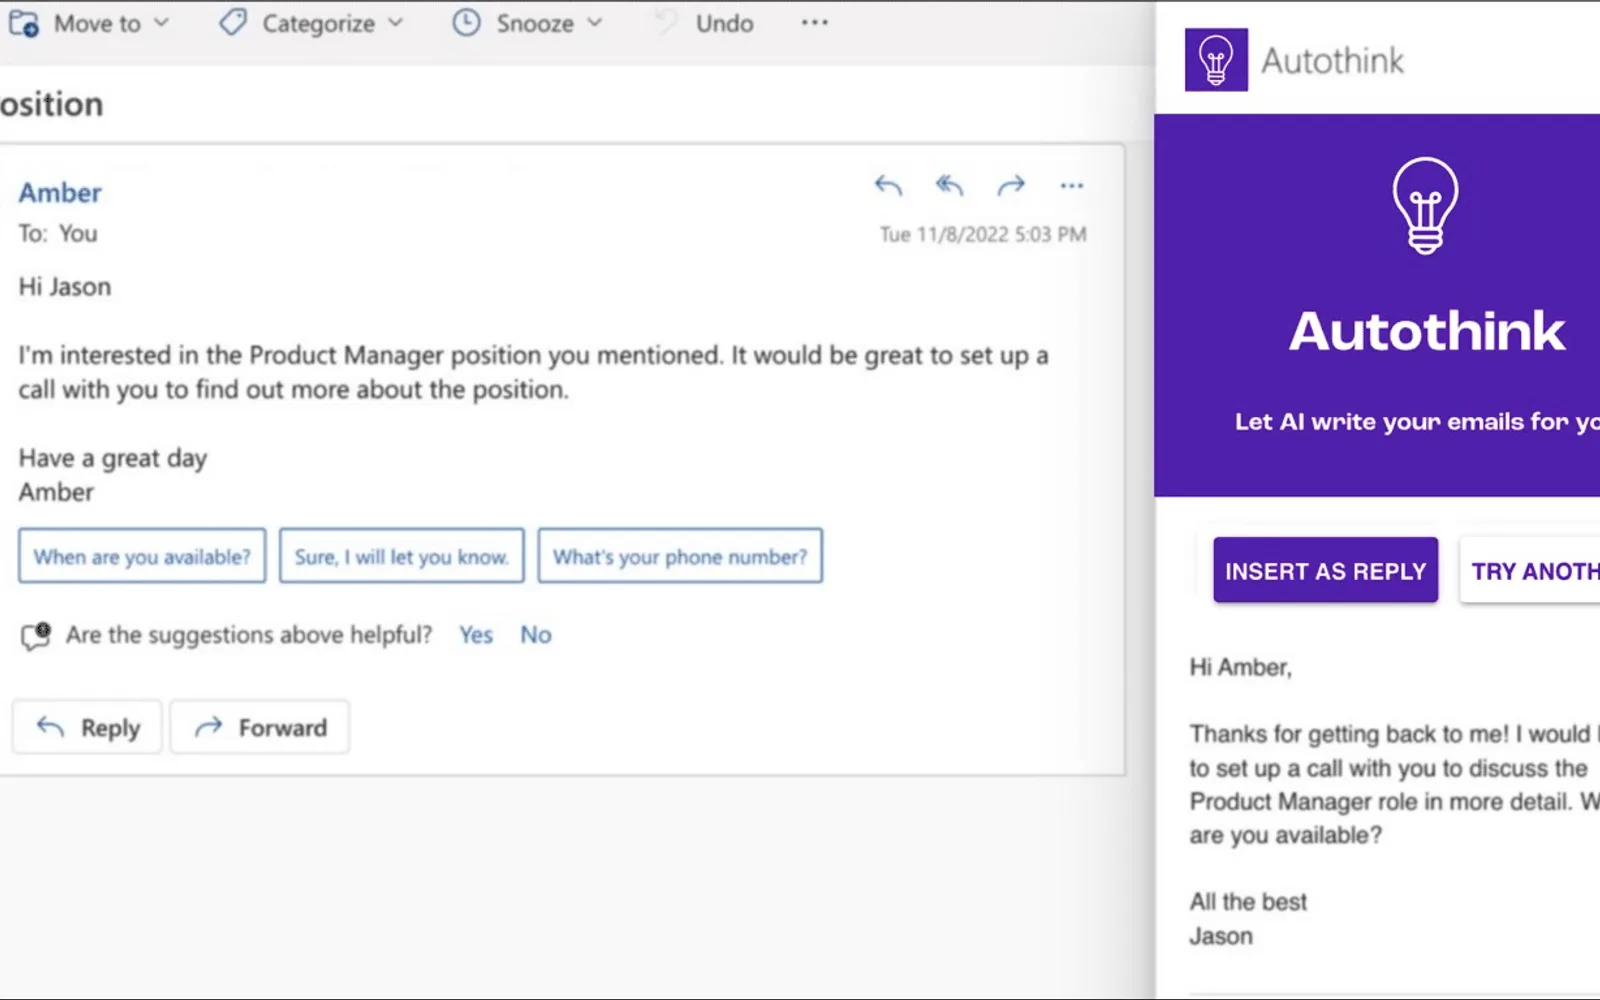1600x1000 pixels.
Task: Click the large lightbulb in purple banner
Action: tap(1425, 205)
